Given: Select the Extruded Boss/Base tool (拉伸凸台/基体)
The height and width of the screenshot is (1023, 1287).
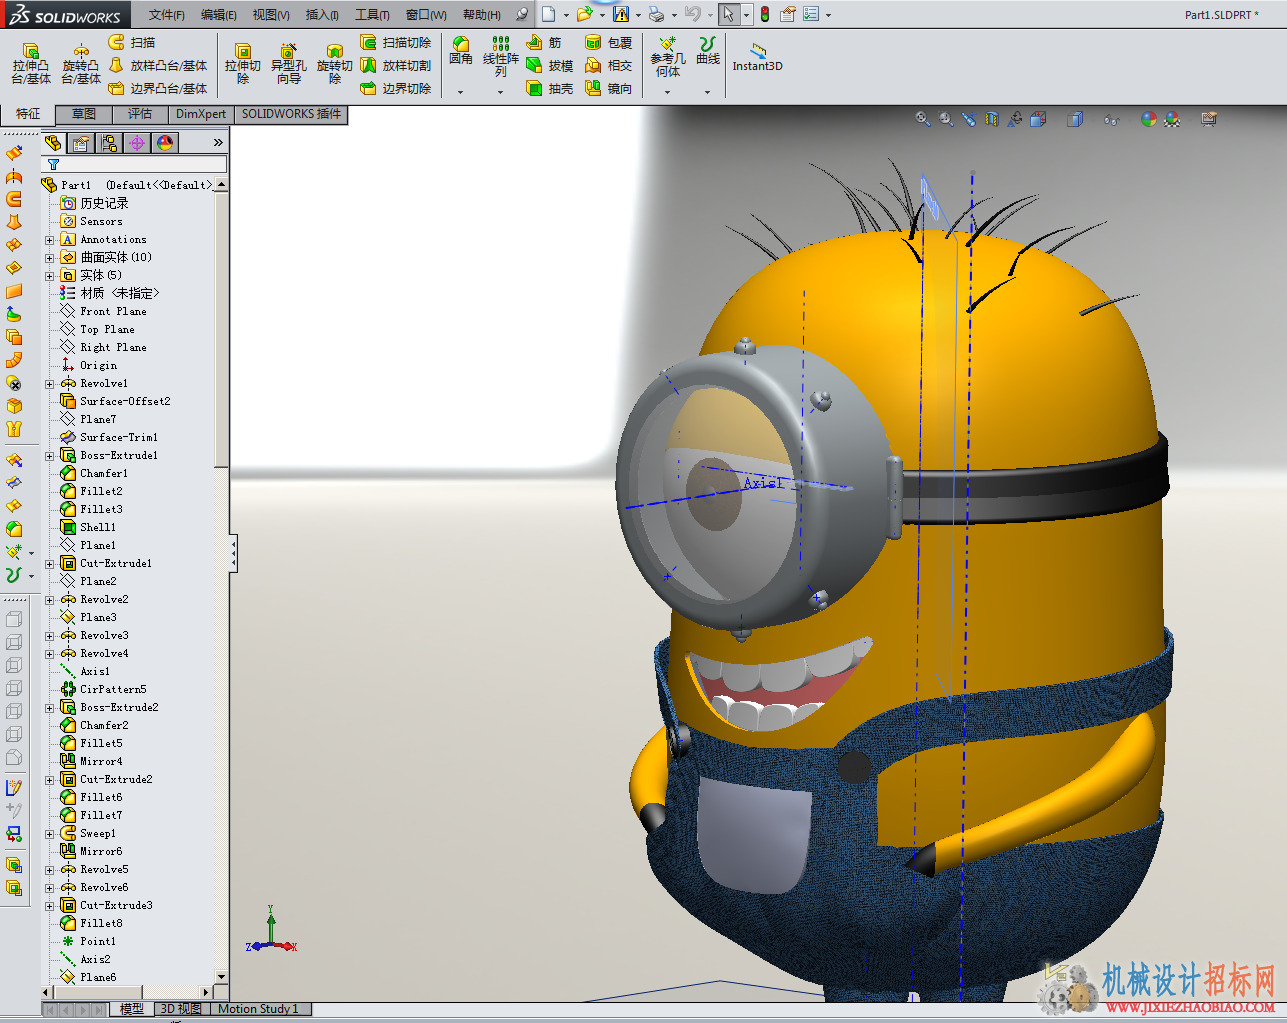Looking at the screenshot, I should [x=31, y=63].
